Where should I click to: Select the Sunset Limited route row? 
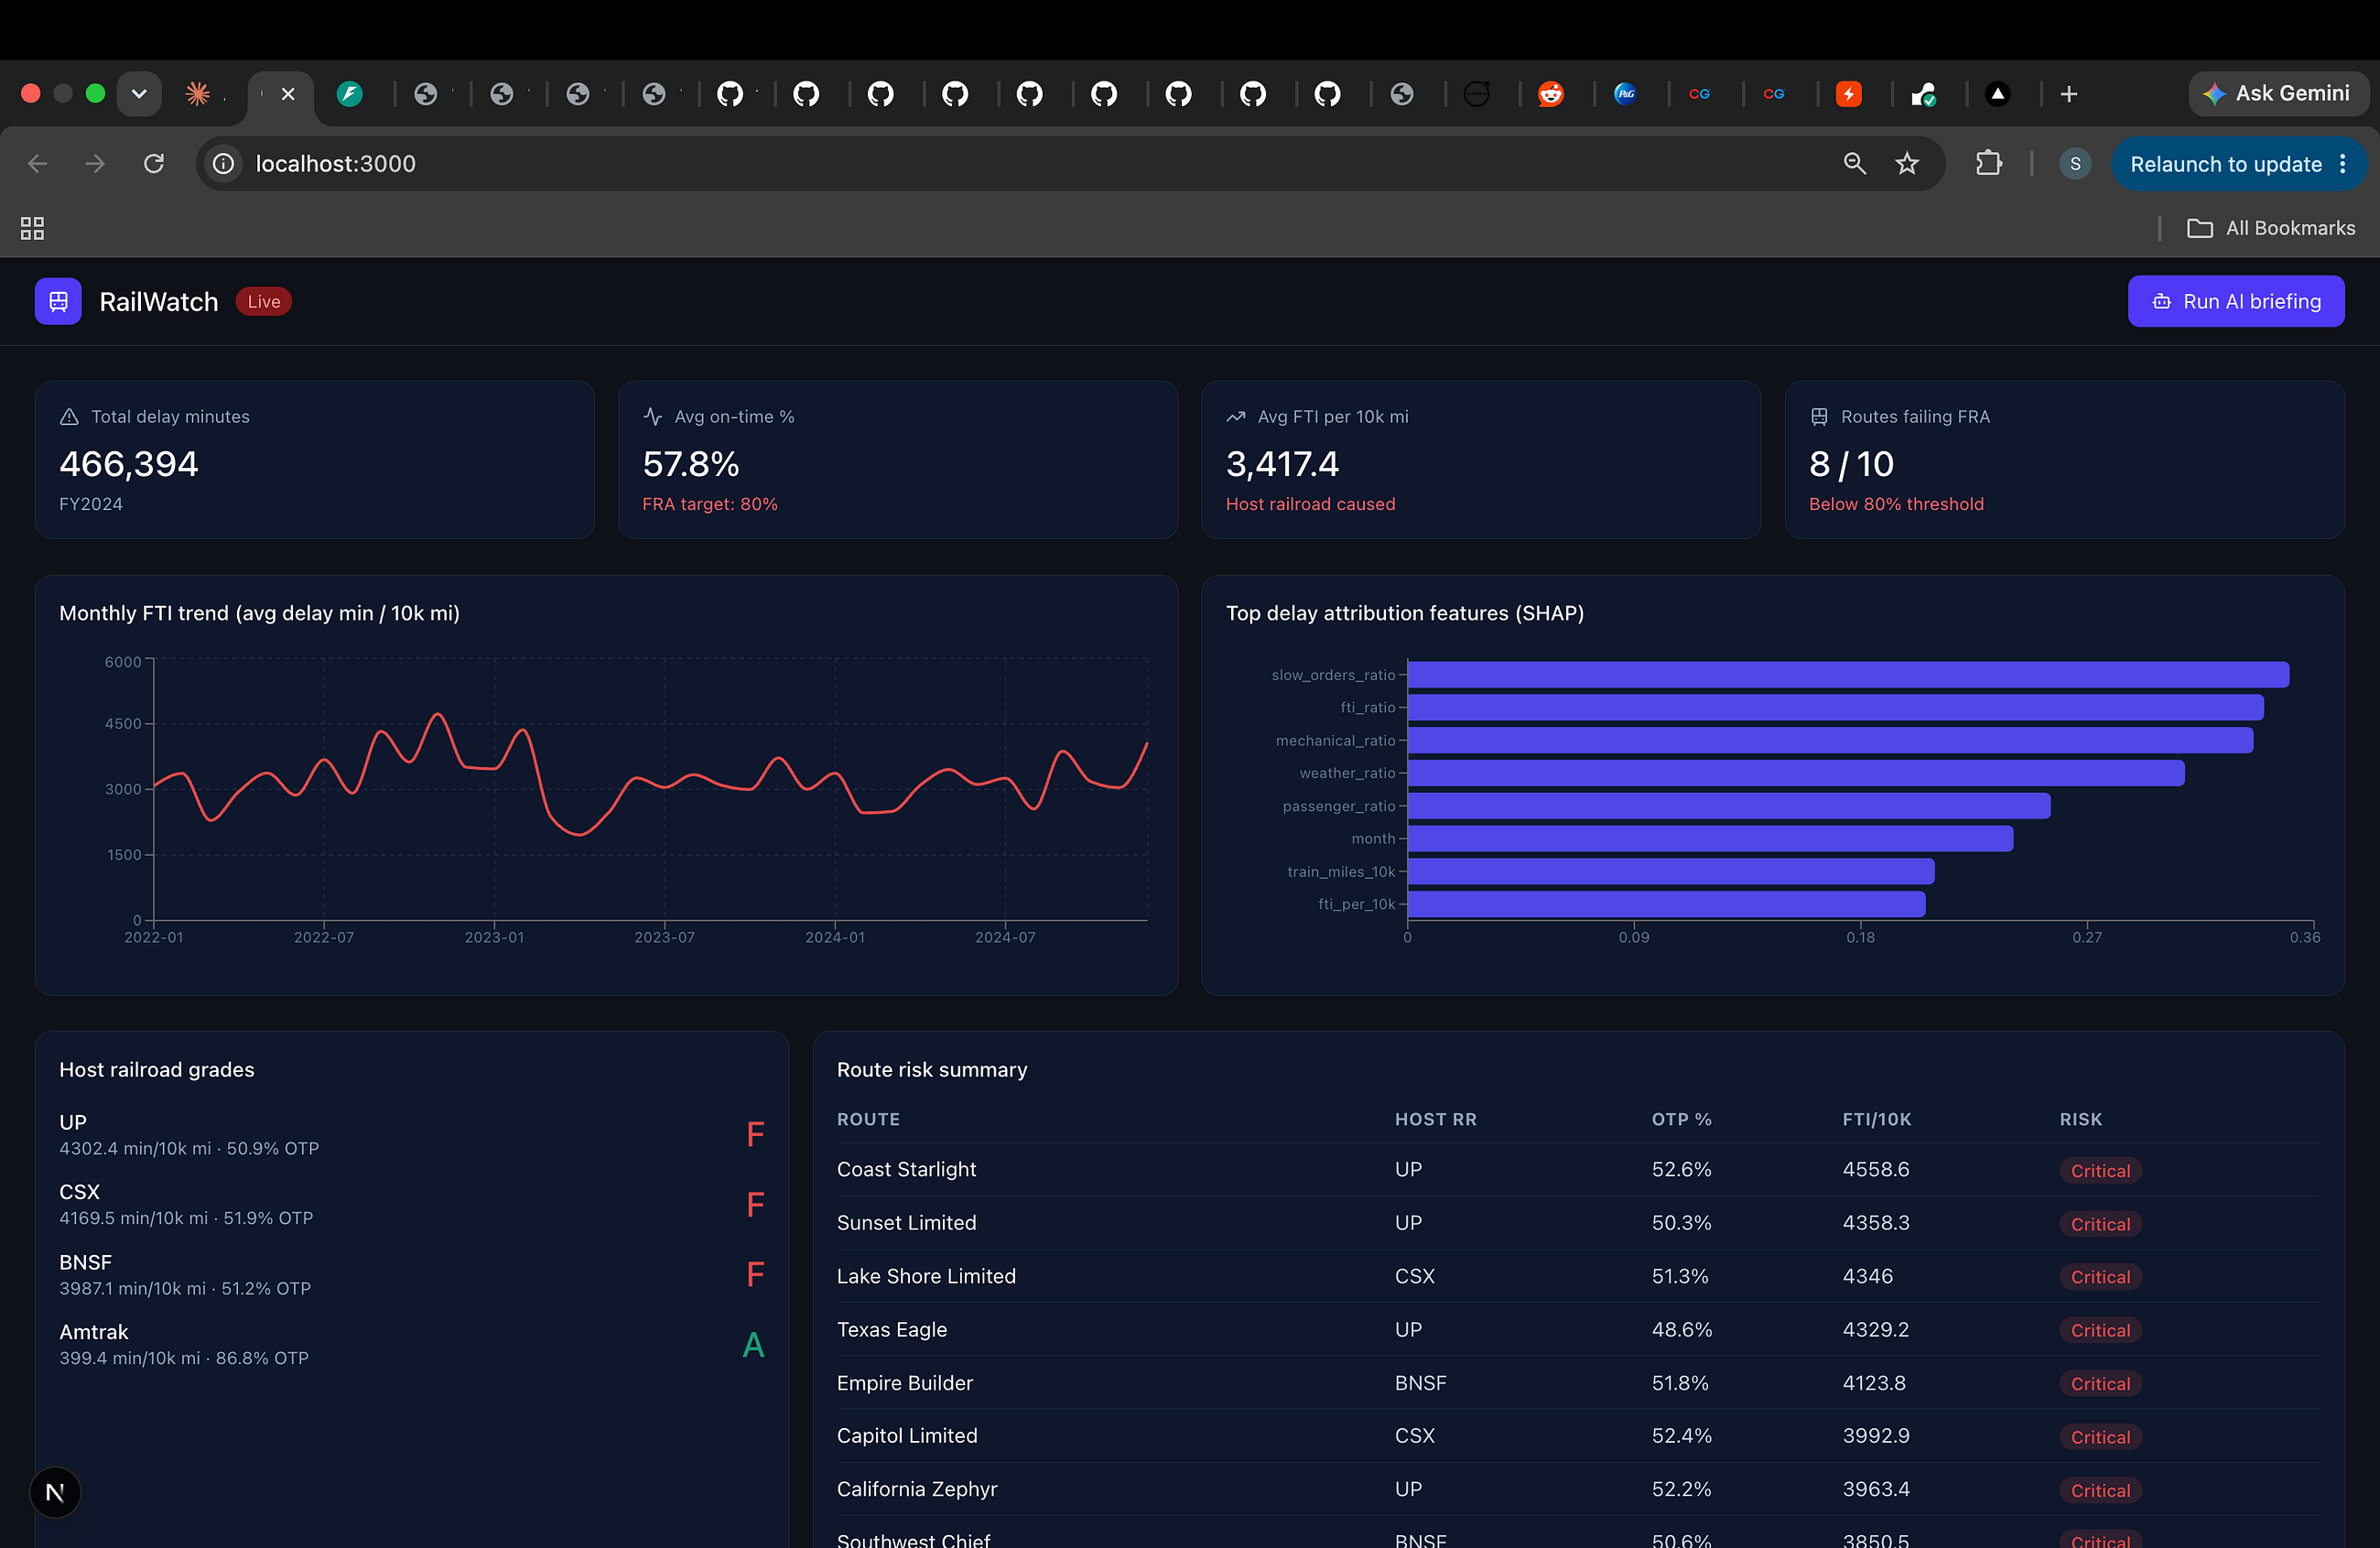(1578, 1223)
